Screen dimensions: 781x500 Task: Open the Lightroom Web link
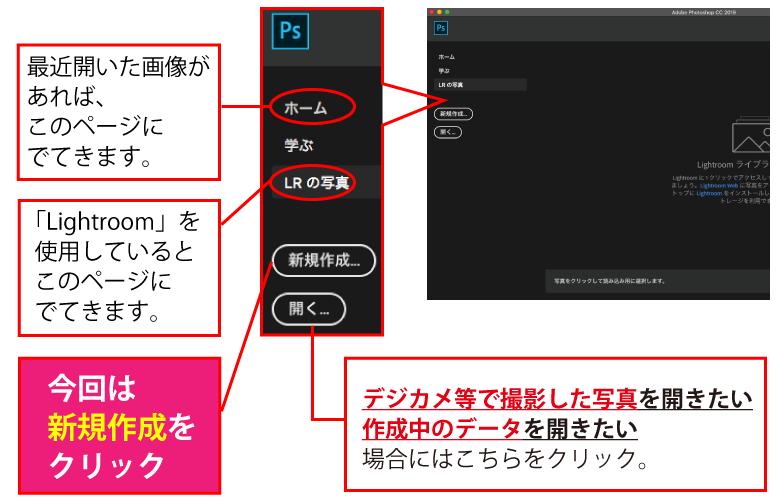tap(719, 185)
